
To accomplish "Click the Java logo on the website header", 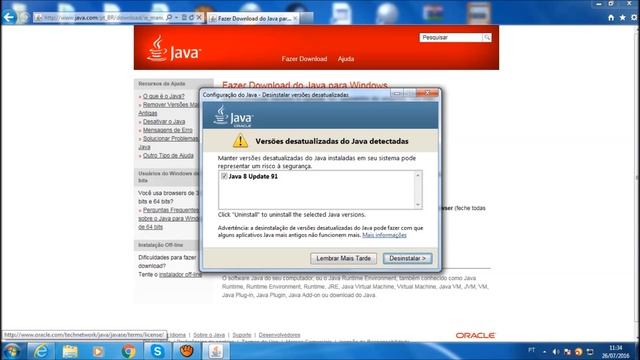I will (174, 49).
